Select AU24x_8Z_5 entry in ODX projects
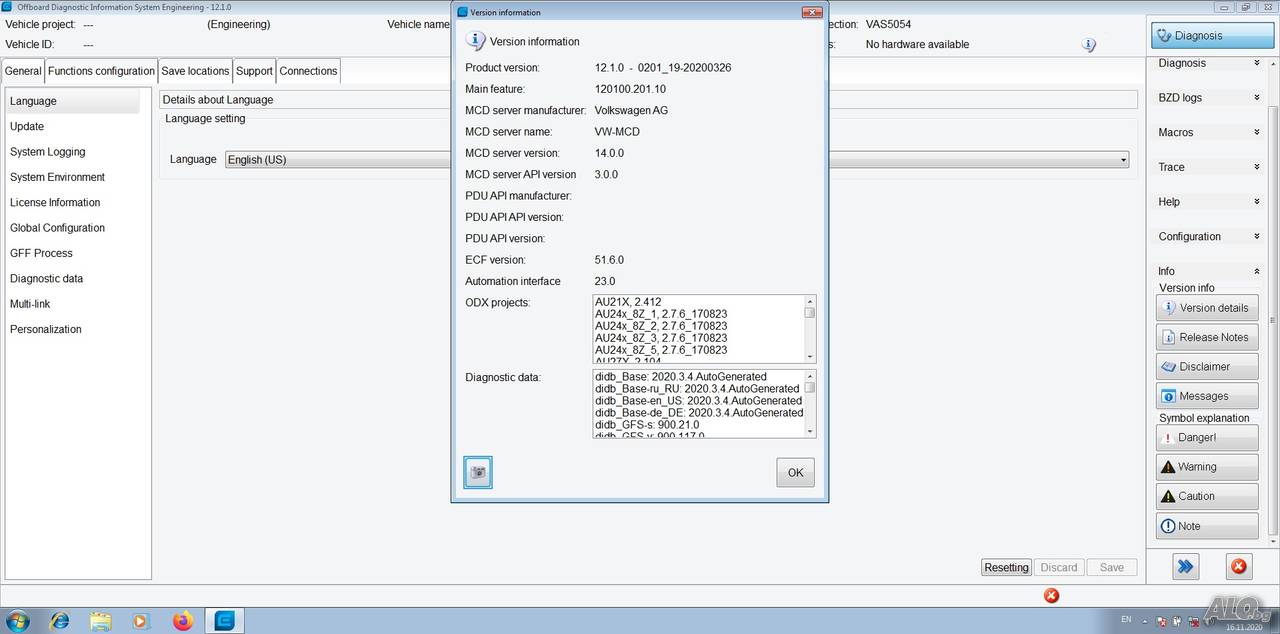 pos(661,350)
